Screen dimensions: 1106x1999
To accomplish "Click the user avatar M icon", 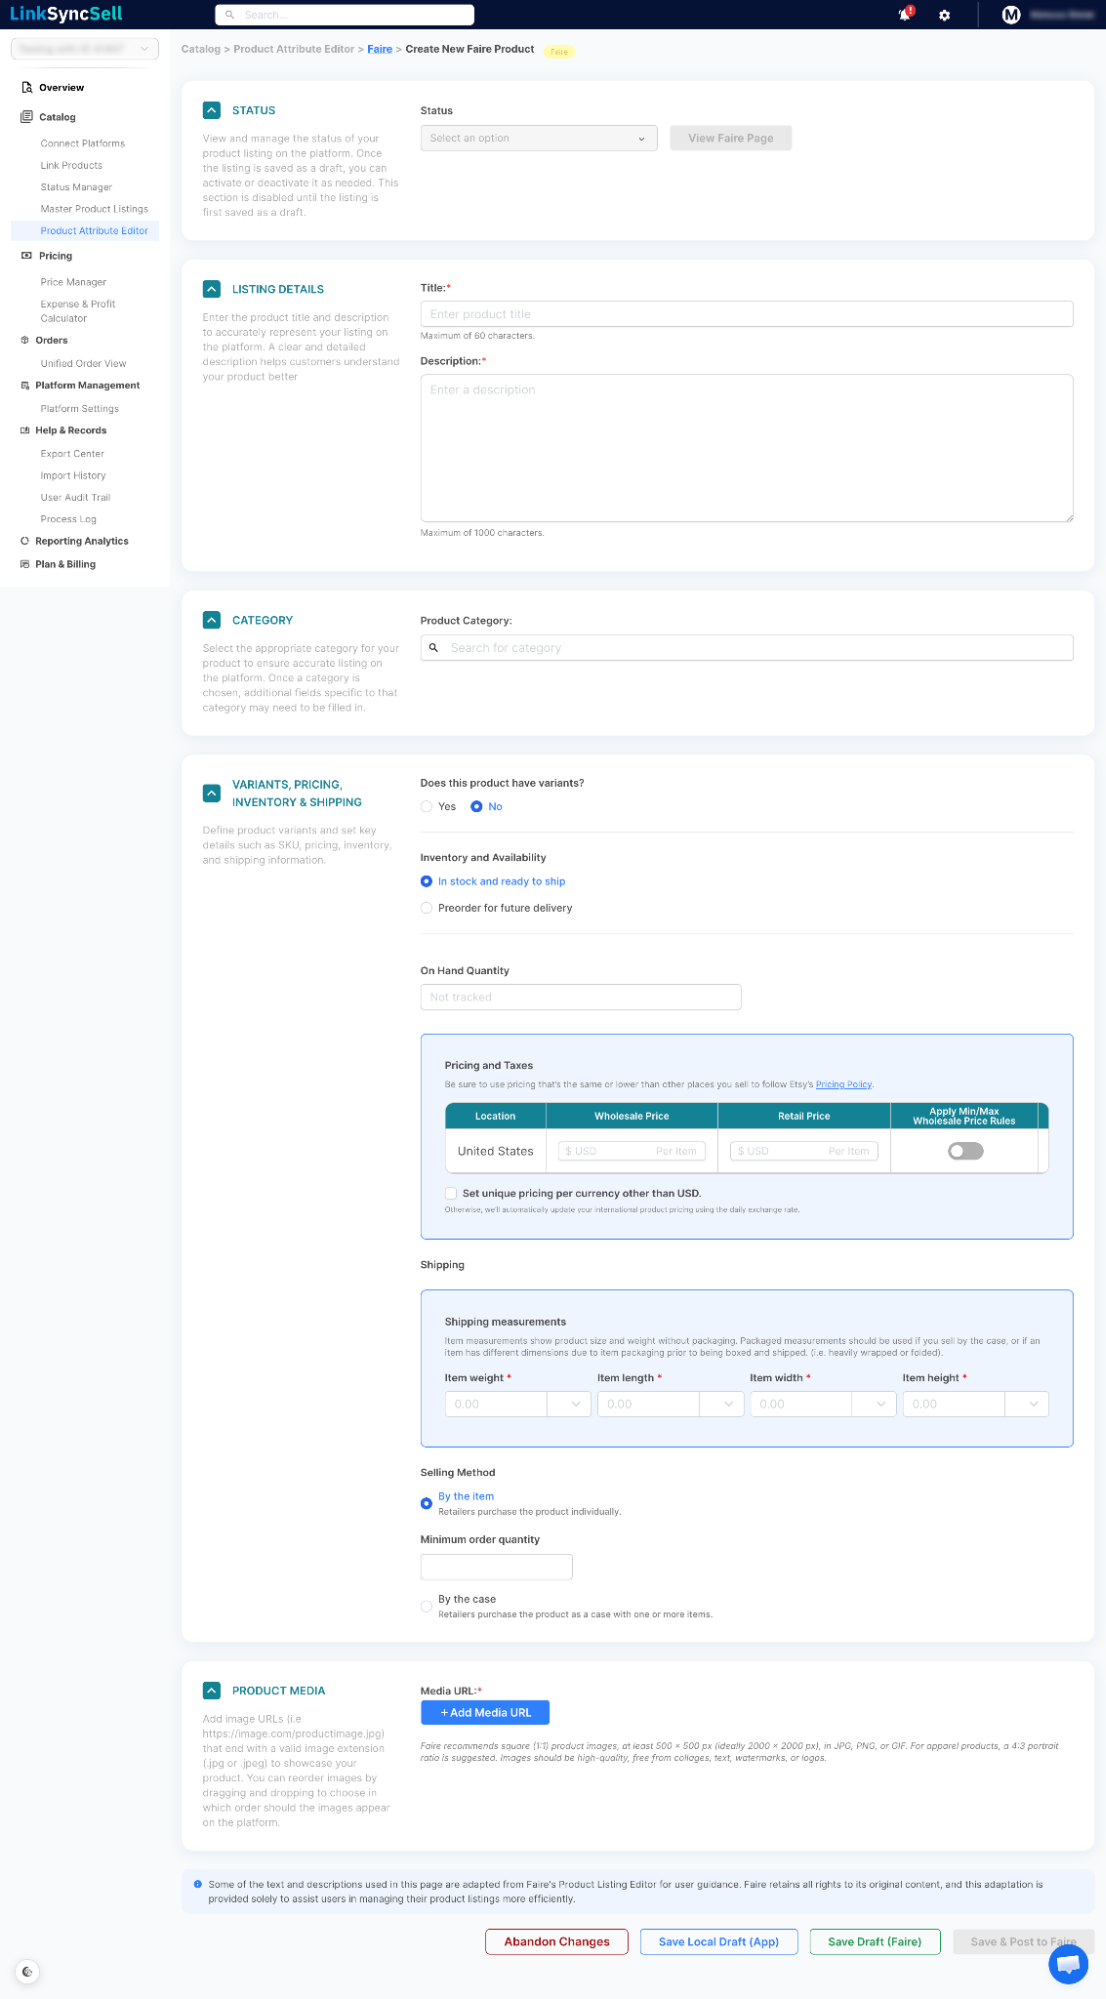I will (1011, 14).
